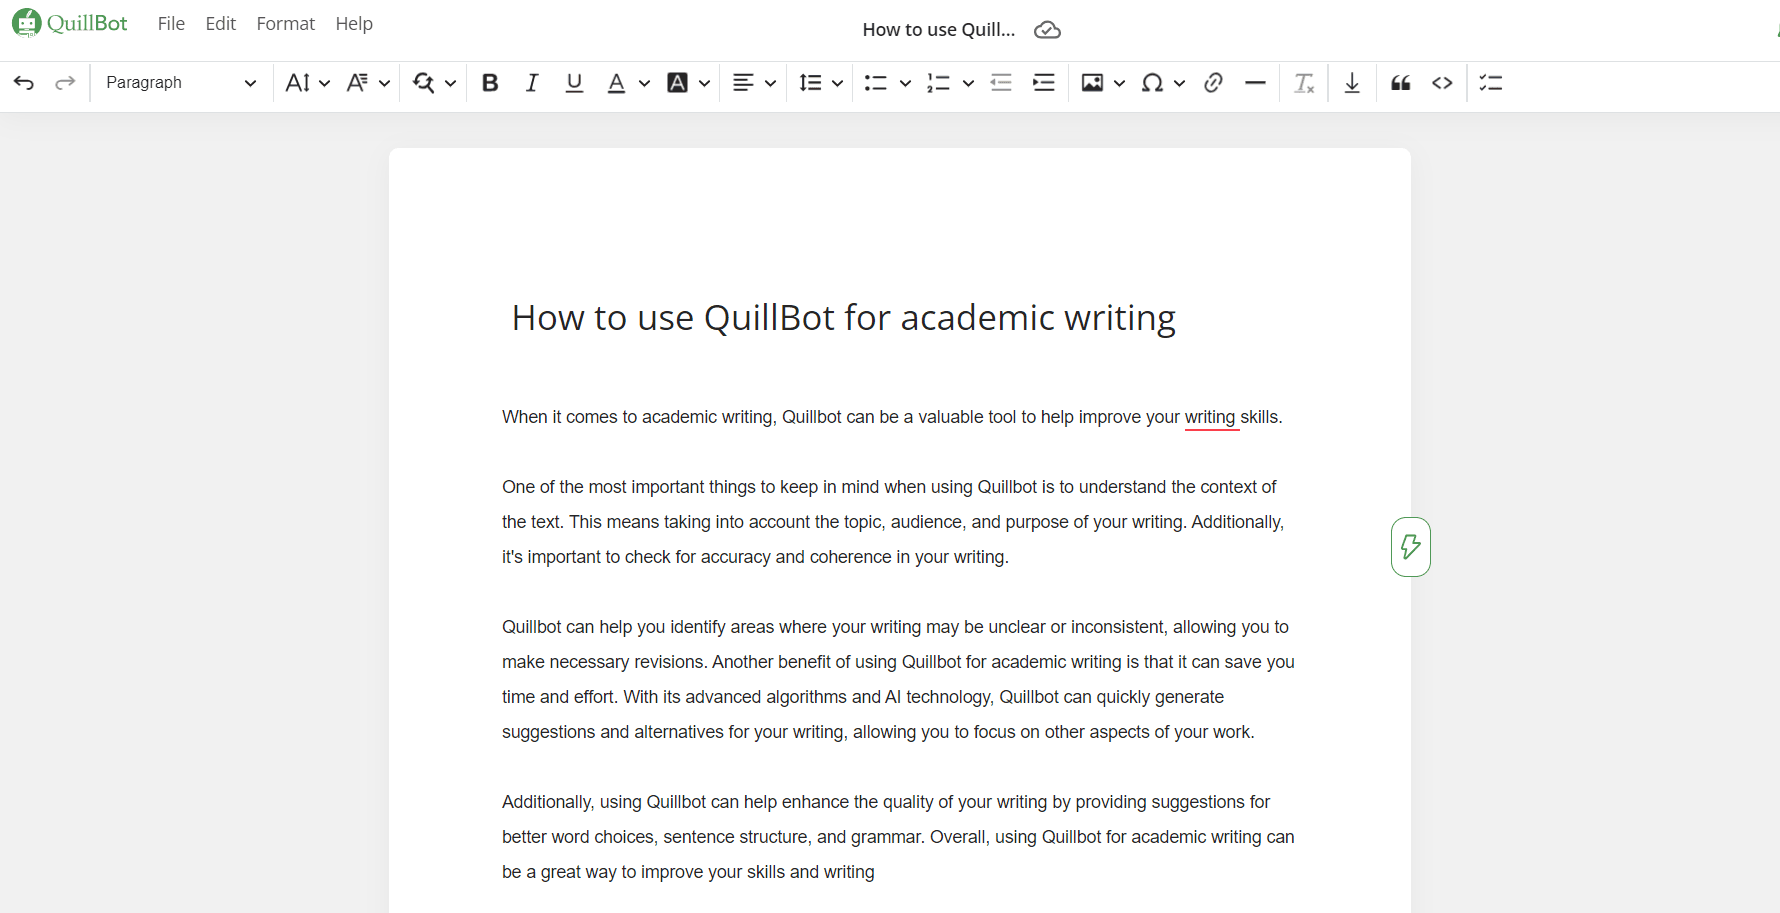
Task: Click the QuillBot logo link
Action: [x=70, y=23]
